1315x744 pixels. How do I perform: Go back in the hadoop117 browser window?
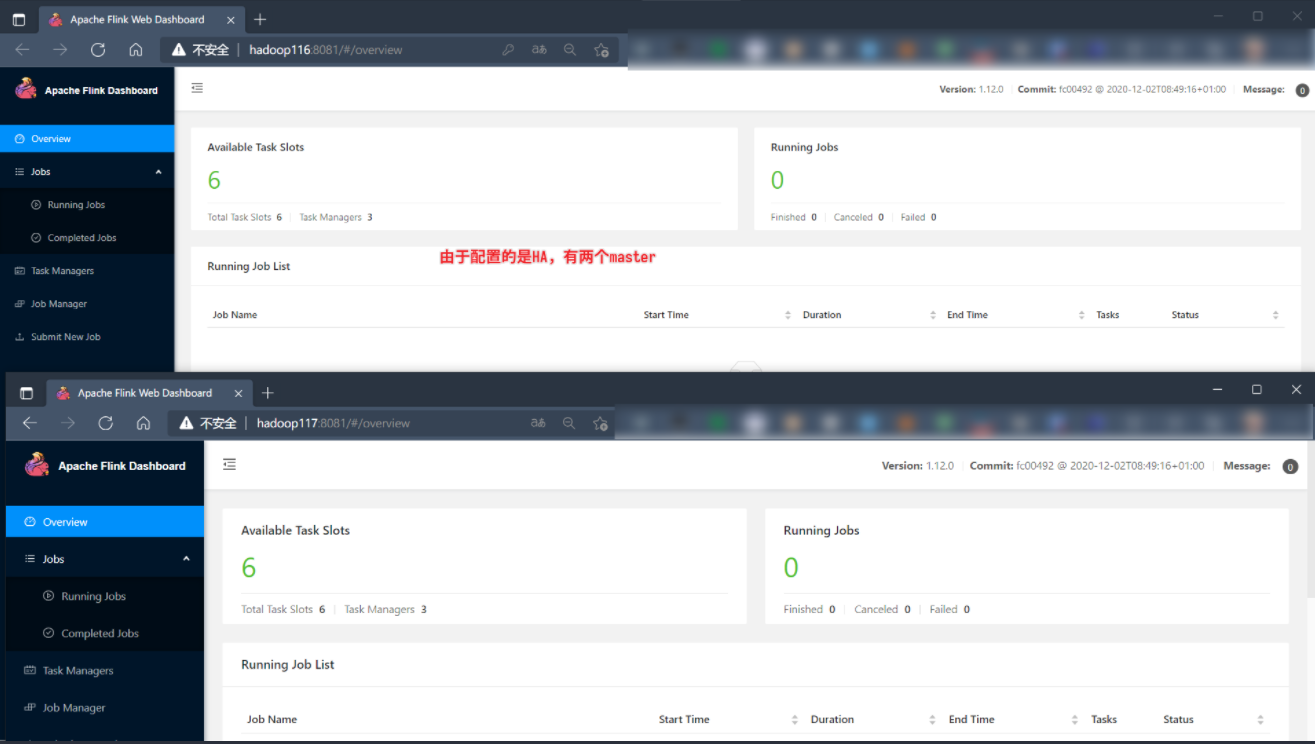[30, 423]
